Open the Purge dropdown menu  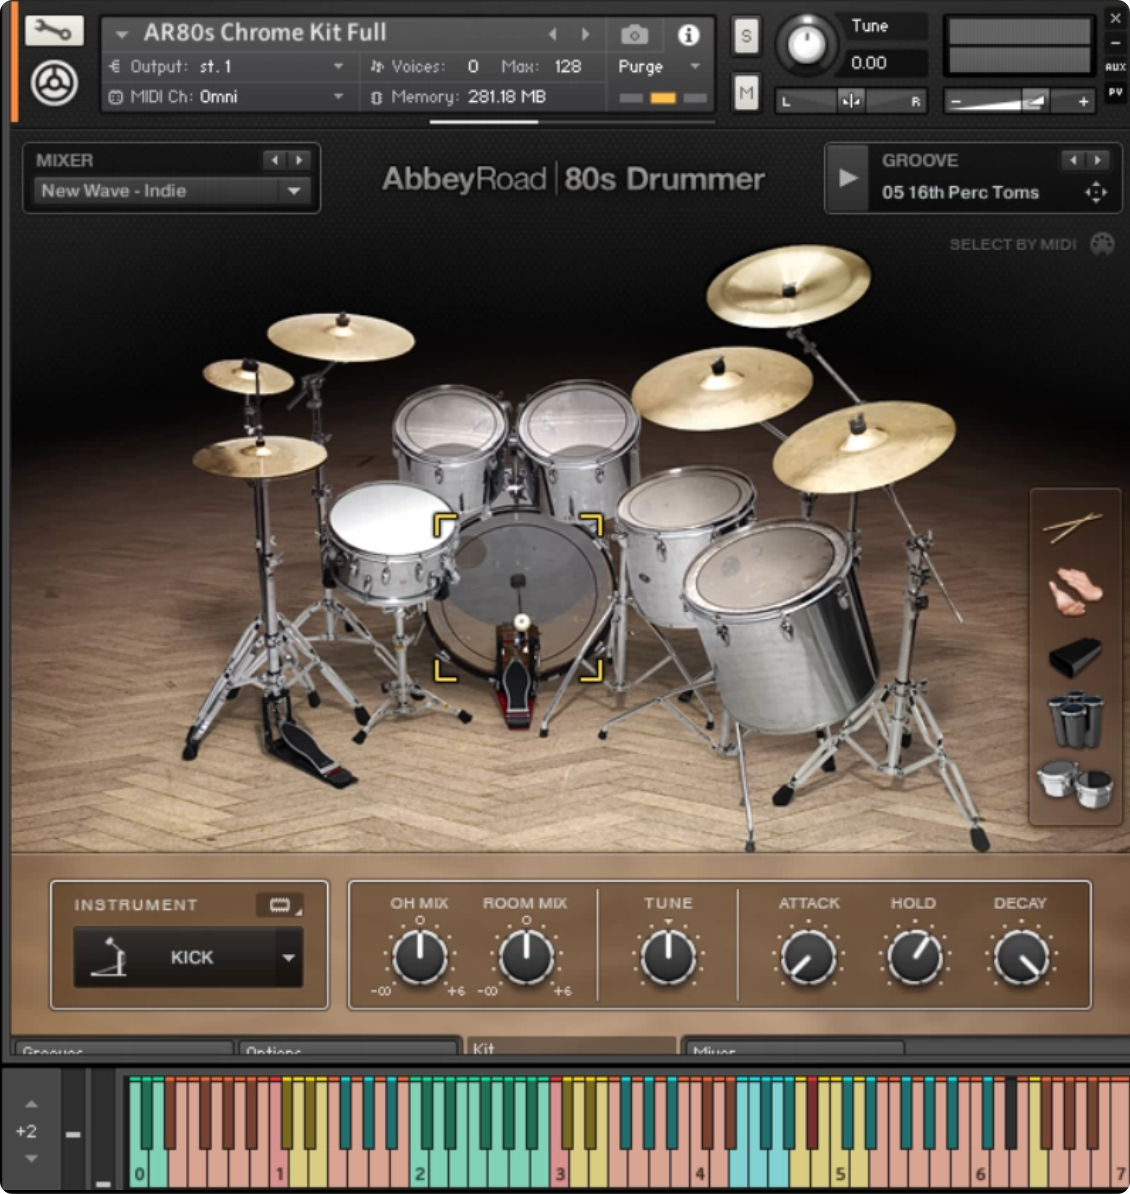pos(659,67)
